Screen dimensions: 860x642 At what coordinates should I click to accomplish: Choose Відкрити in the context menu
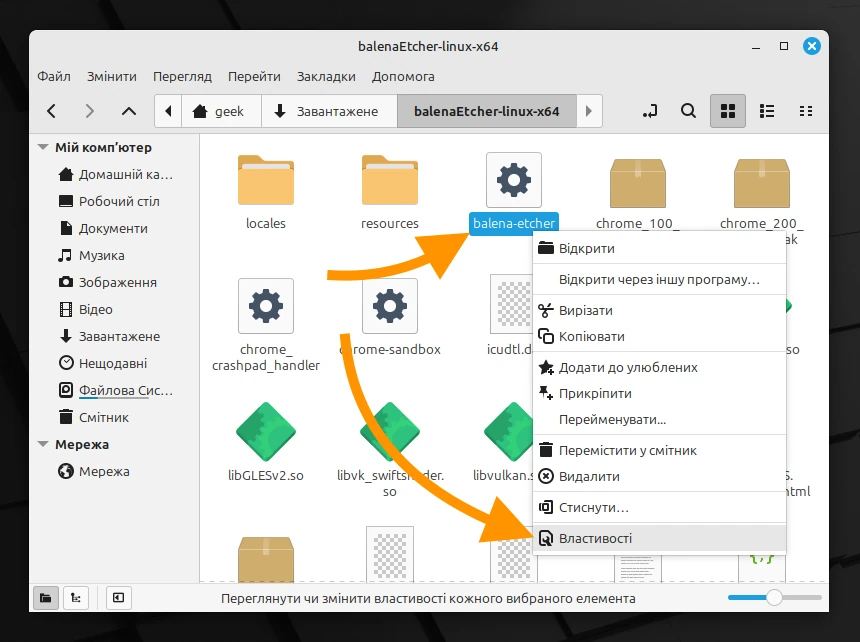[659, 248]
